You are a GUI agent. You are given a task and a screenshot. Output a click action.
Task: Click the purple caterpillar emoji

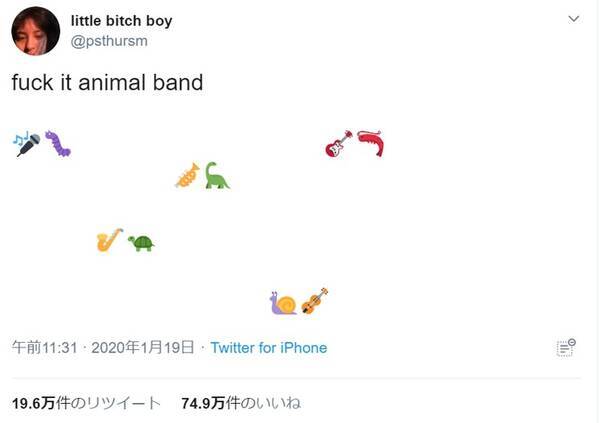[x=58, y=144]
